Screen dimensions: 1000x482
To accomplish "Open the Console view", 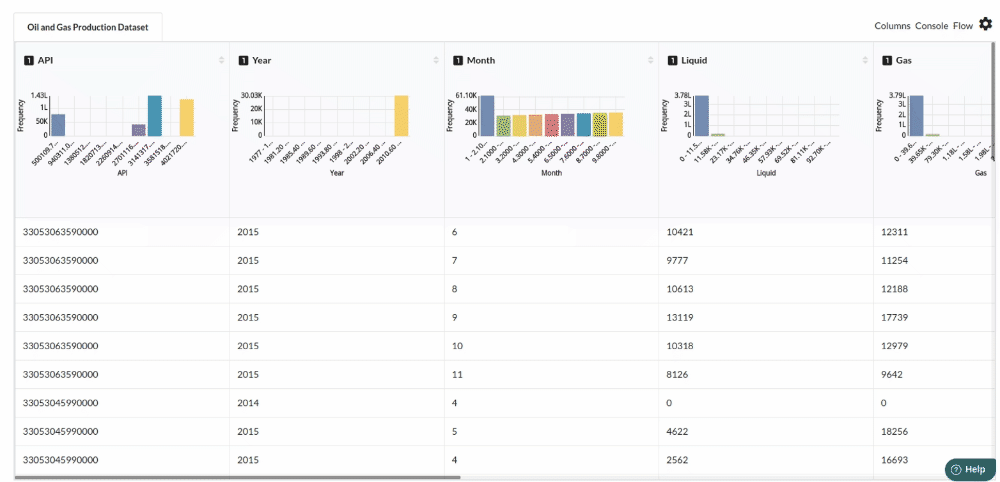I will [931, 26].
